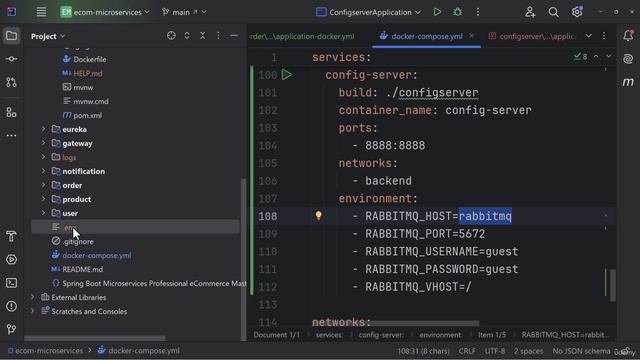The width and height of the screenshot is (640, 360).
Task: Open the Problems tool window
Action: click(11, 306)
